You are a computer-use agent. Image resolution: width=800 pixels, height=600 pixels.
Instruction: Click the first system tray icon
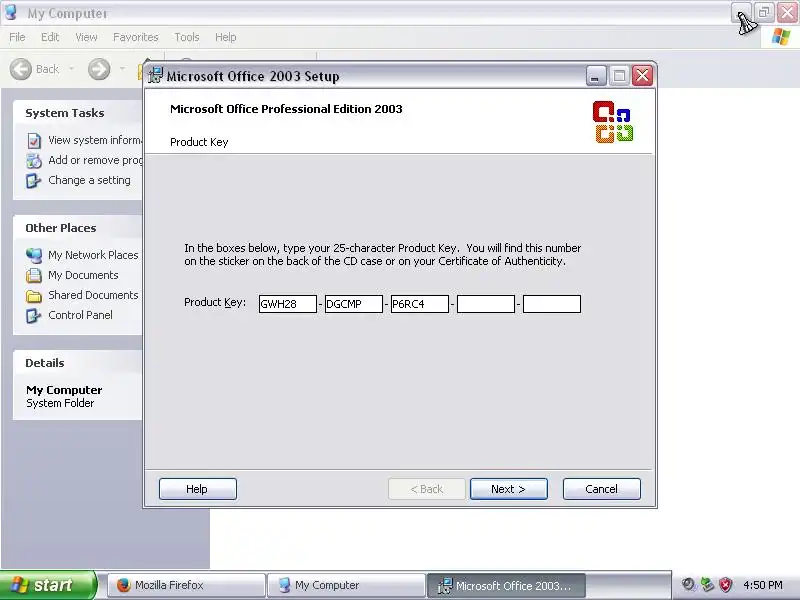688,585
